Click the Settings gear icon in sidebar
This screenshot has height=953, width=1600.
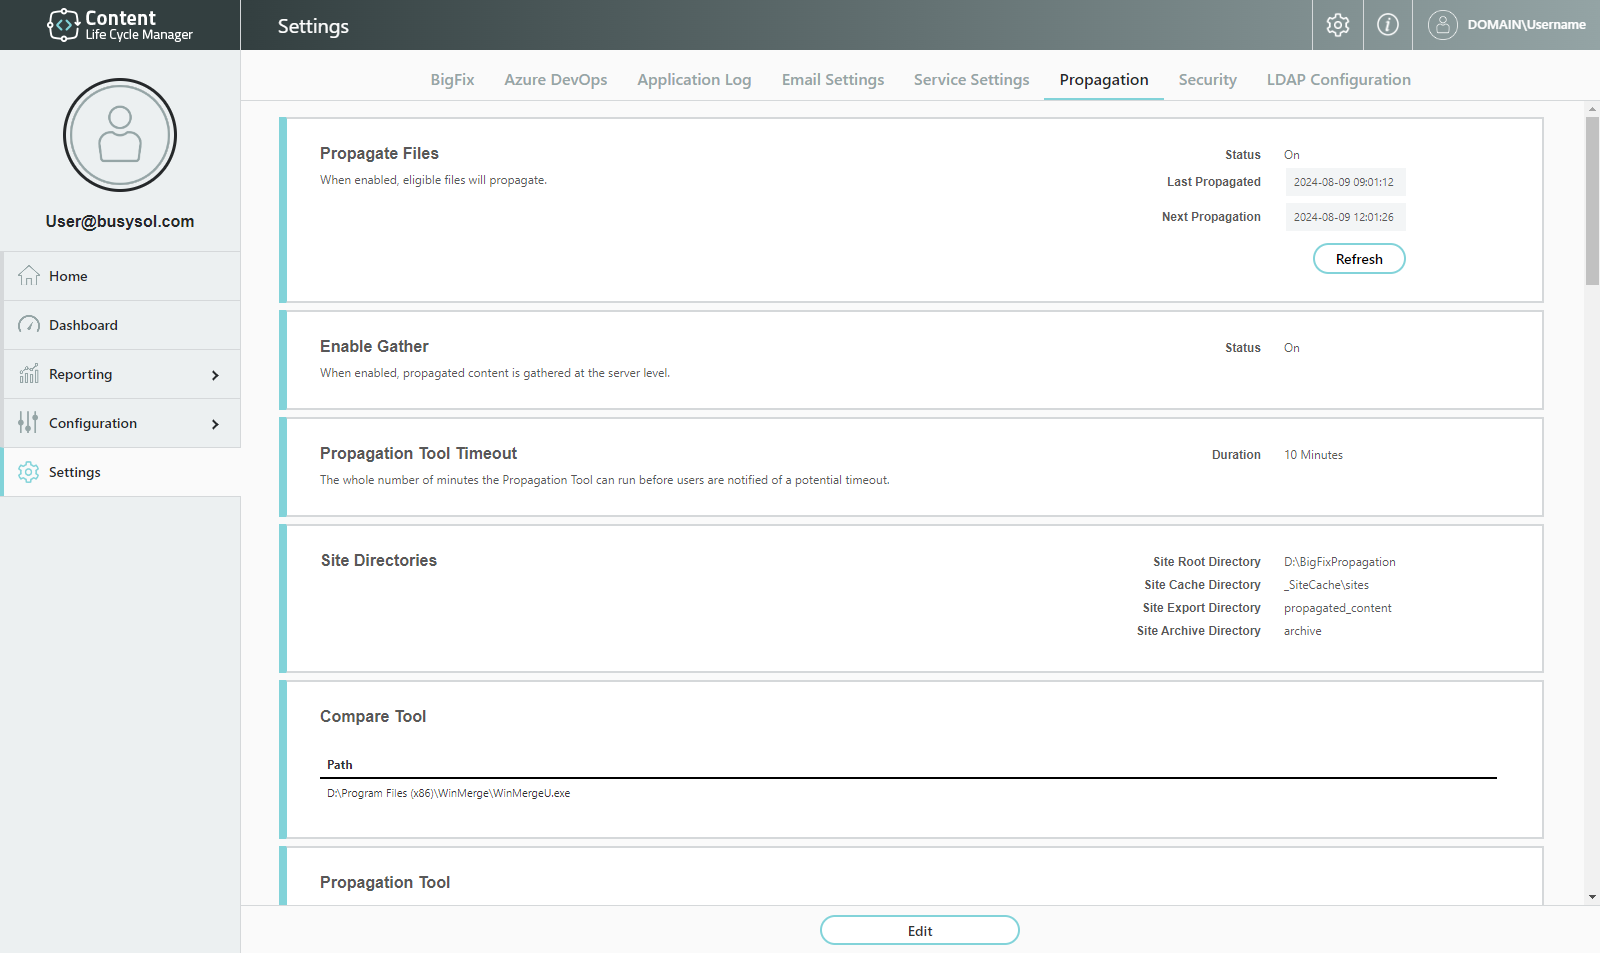click(x=29, y=472)
